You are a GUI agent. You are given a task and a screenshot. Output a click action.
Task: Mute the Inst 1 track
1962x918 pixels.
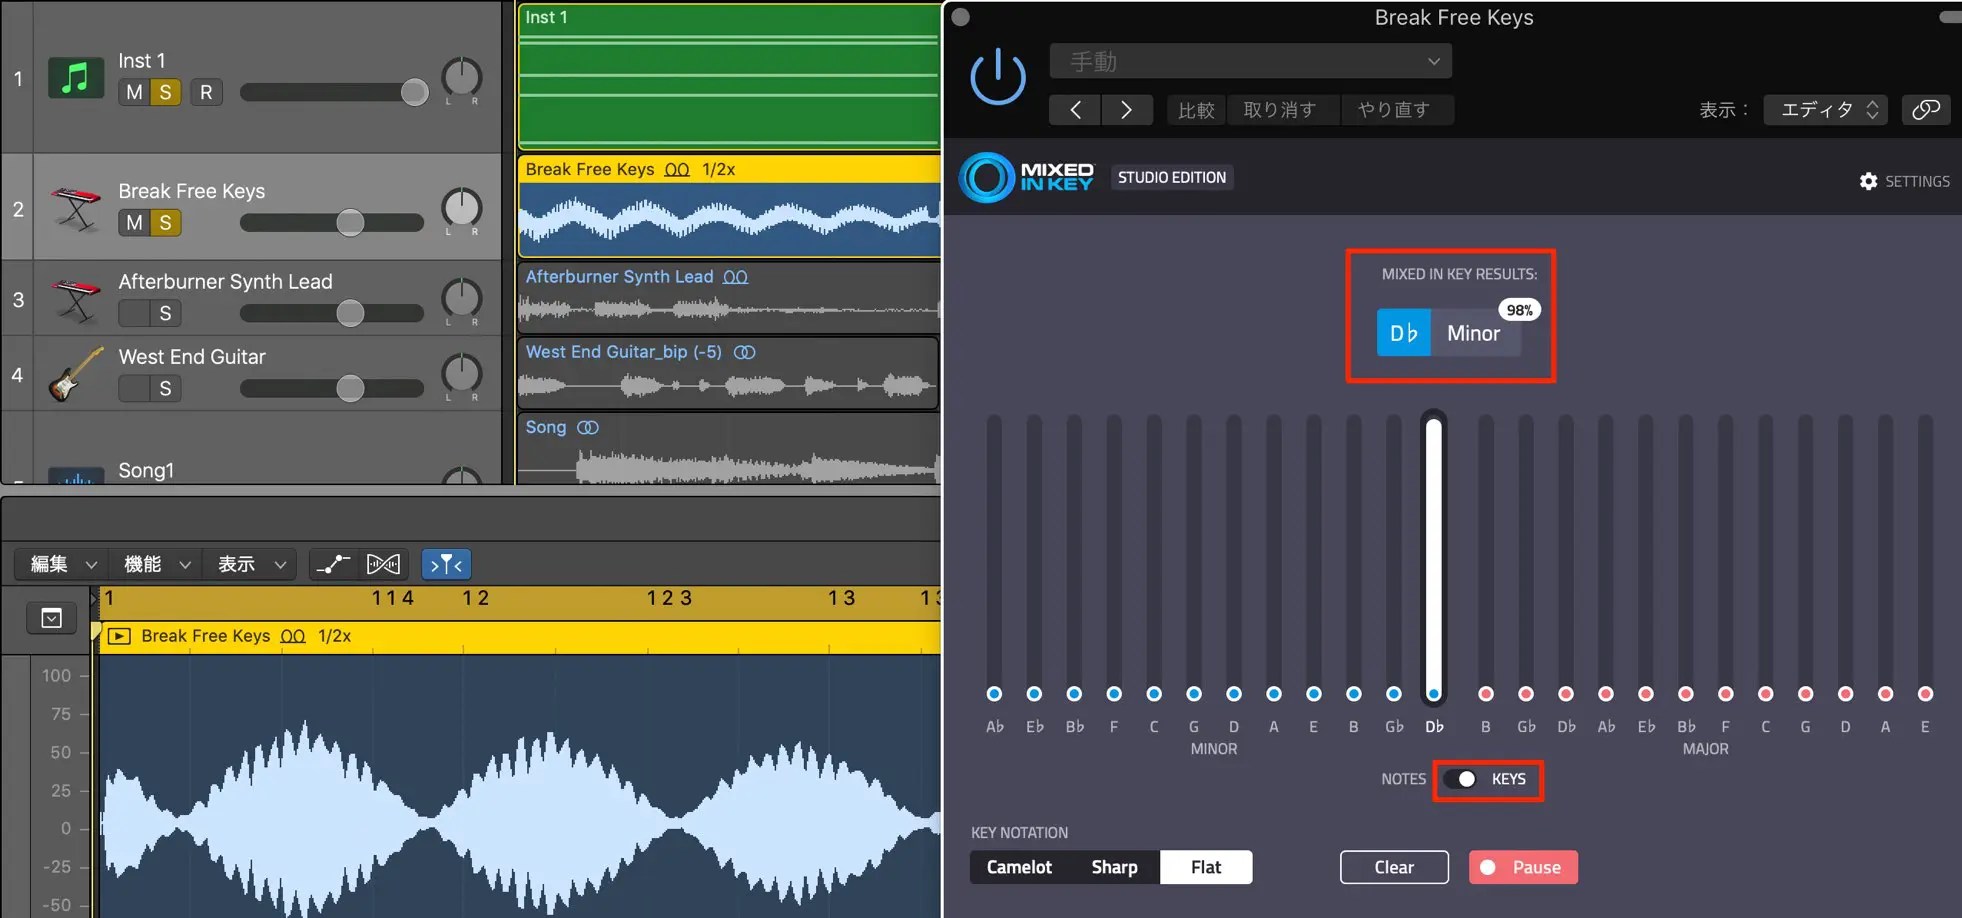(134, 92)
